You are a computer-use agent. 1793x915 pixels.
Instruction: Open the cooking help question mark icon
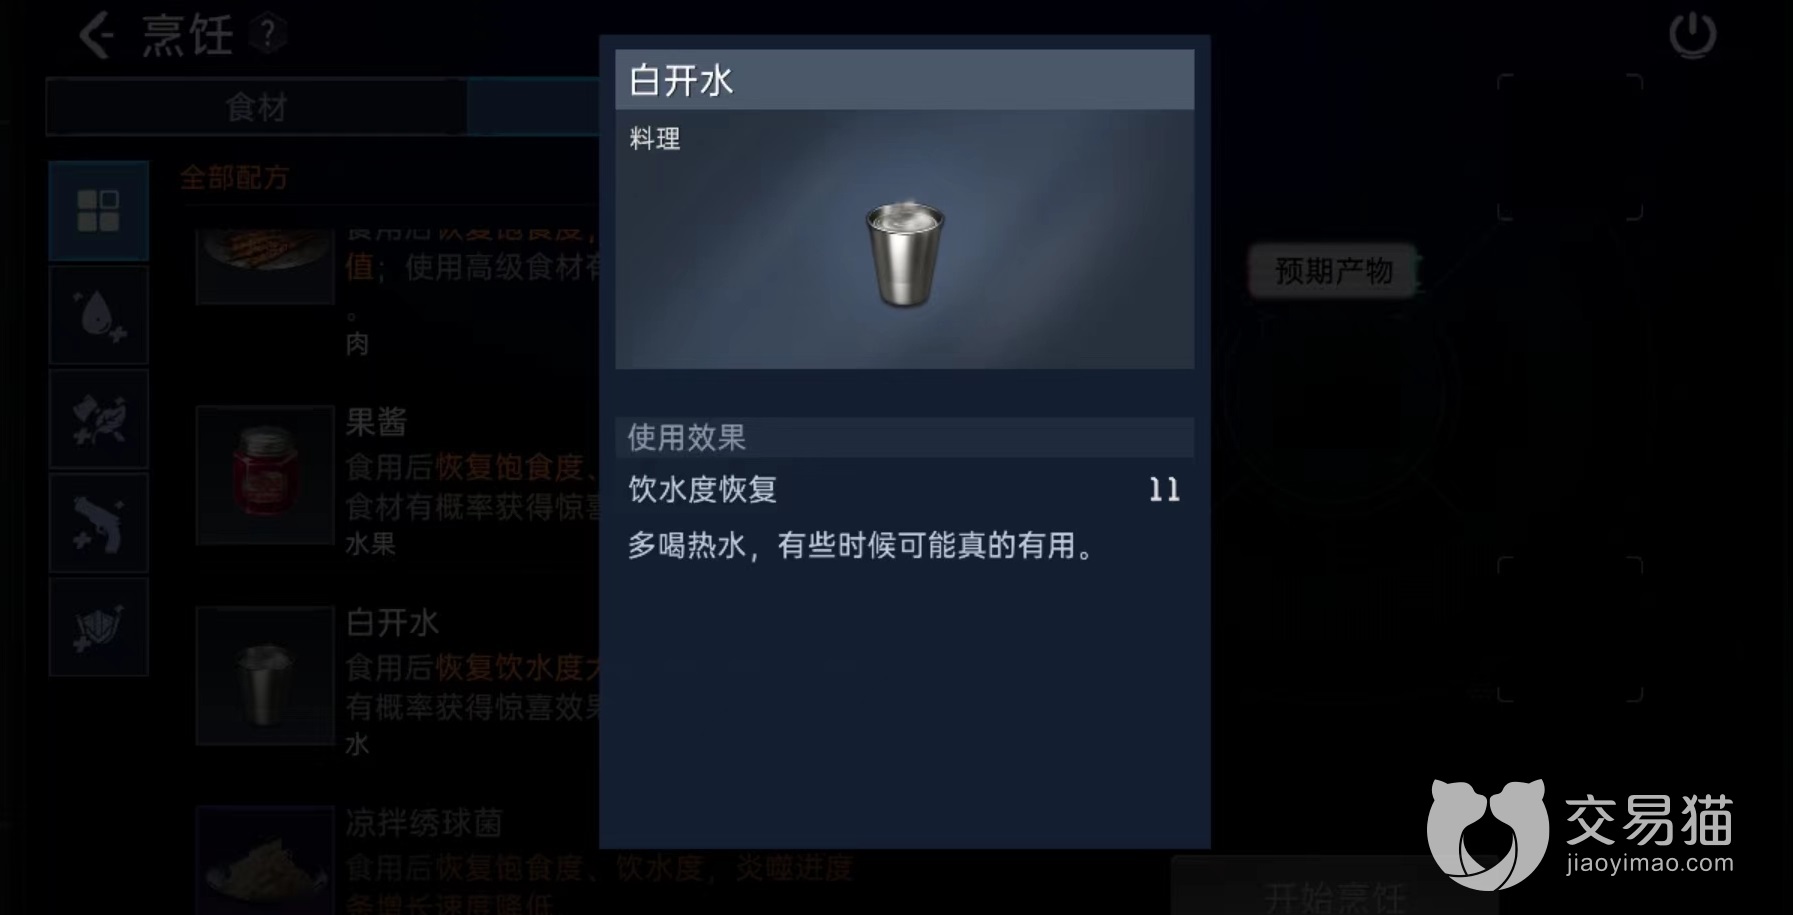[267, 34]
